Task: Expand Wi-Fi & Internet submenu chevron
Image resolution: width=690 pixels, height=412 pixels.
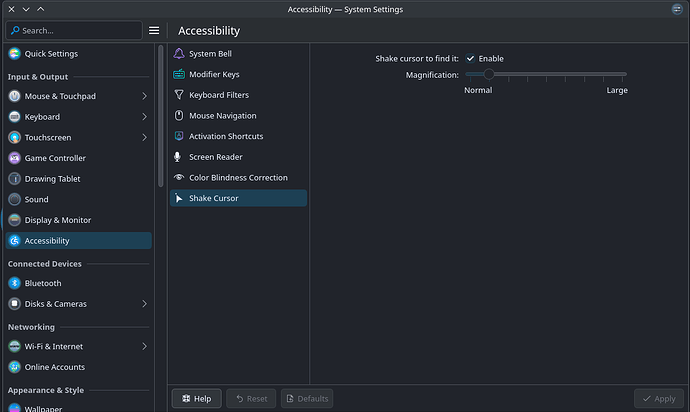Action: [144, 346]
